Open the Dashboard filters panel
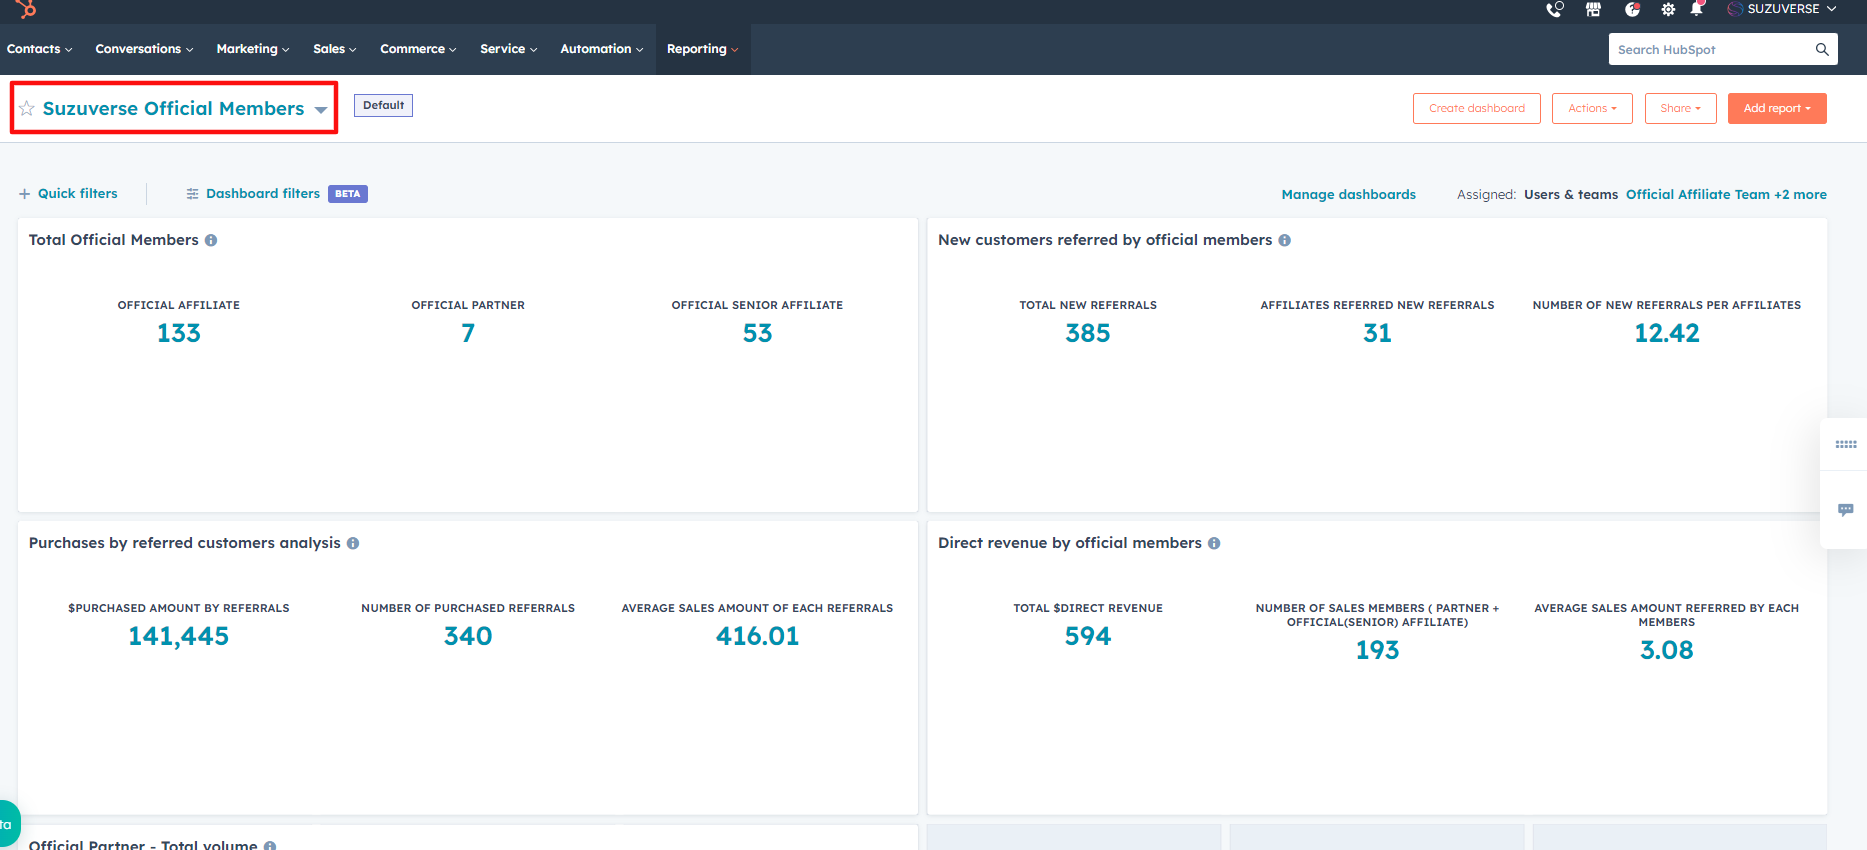1867x850 pixels. click(262, 194)
